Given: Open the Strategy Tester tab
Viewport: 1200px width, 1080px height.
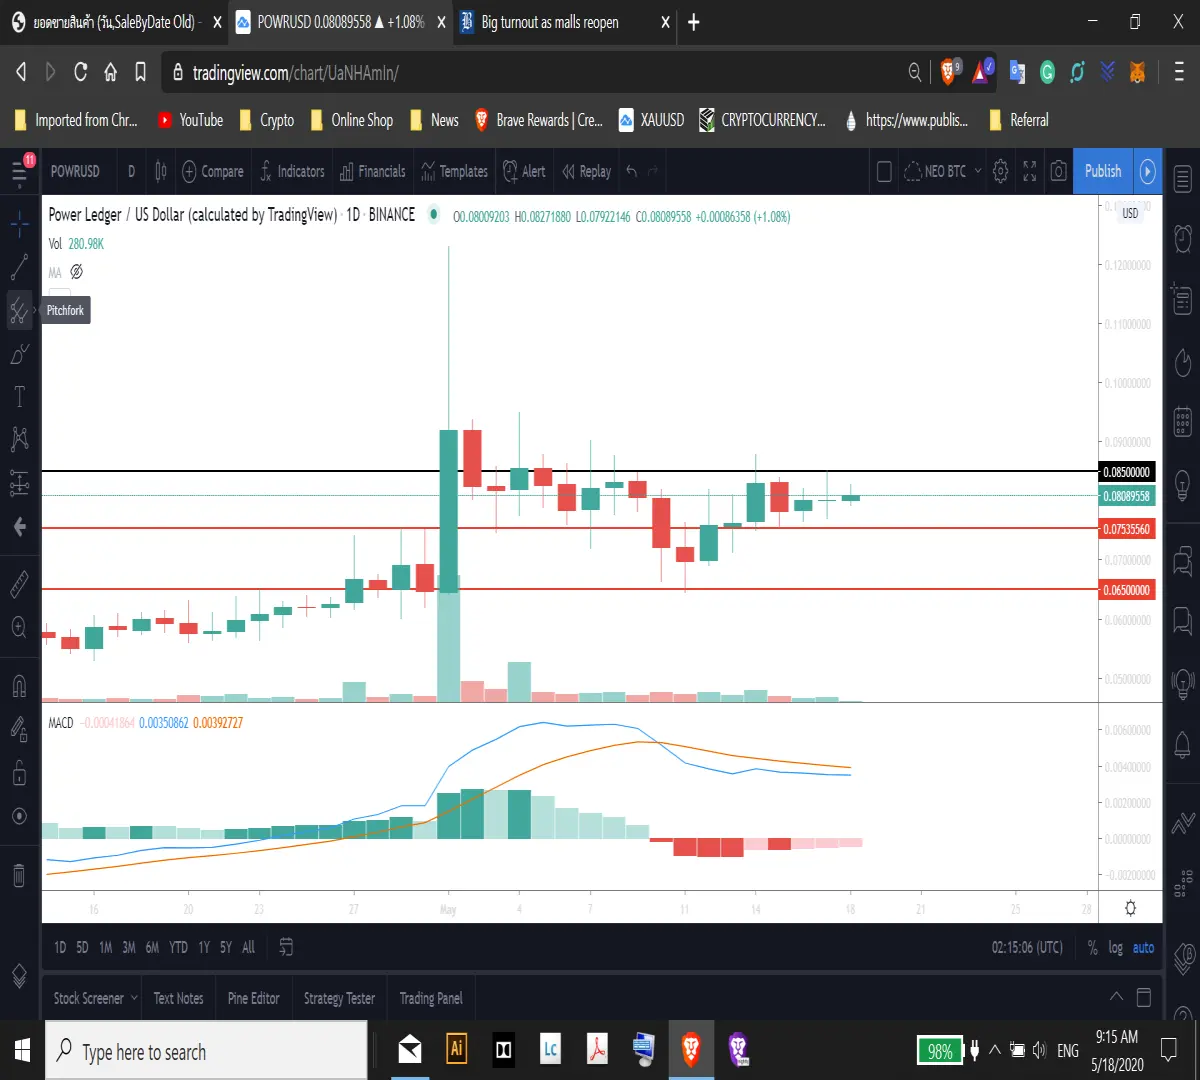Looking at the screenshot, I should [339, 998].
